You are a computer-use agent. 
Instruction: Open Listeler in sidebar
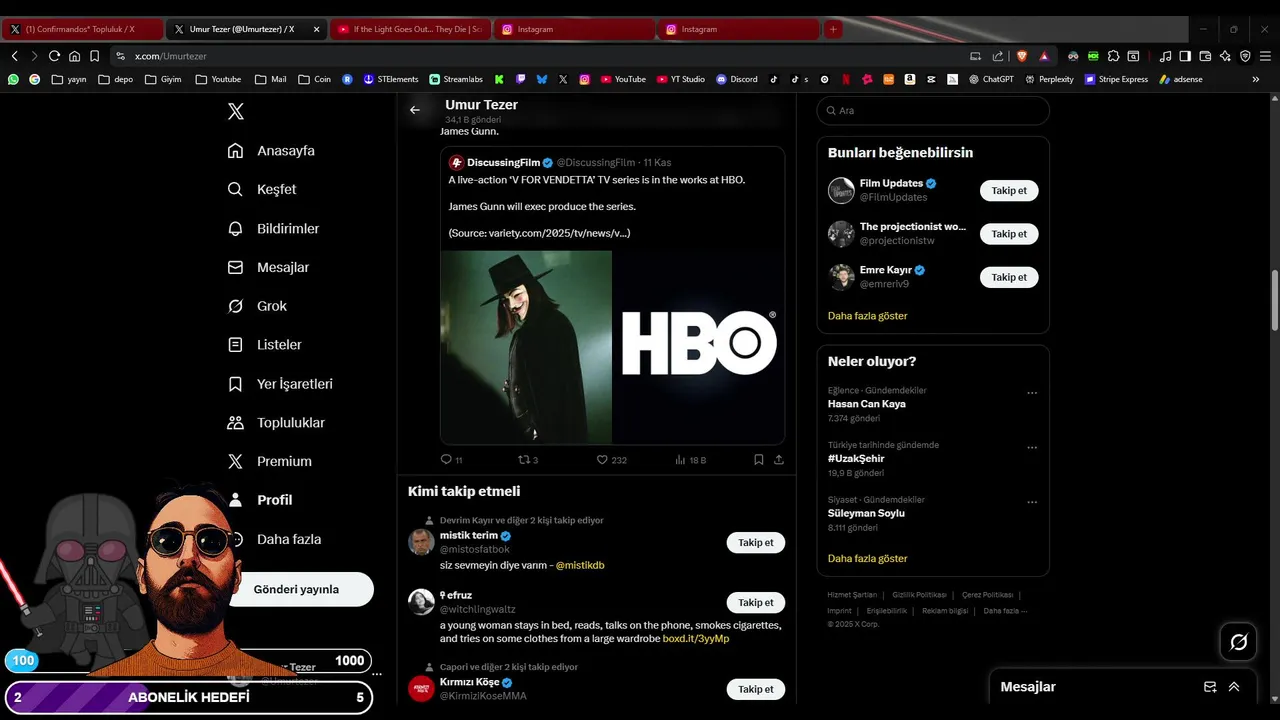(264, 345)
